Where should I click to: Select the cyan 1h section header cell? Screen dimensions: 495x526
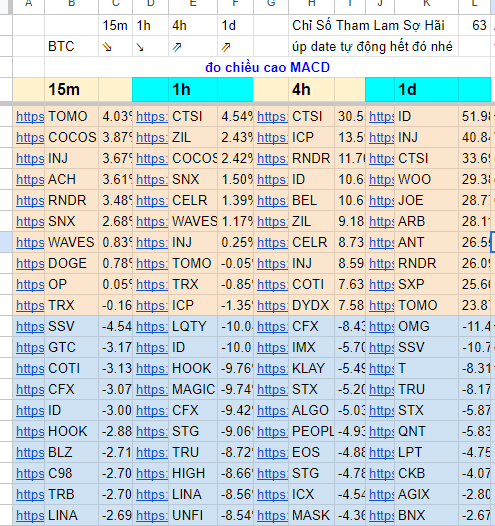click(193, 90)
